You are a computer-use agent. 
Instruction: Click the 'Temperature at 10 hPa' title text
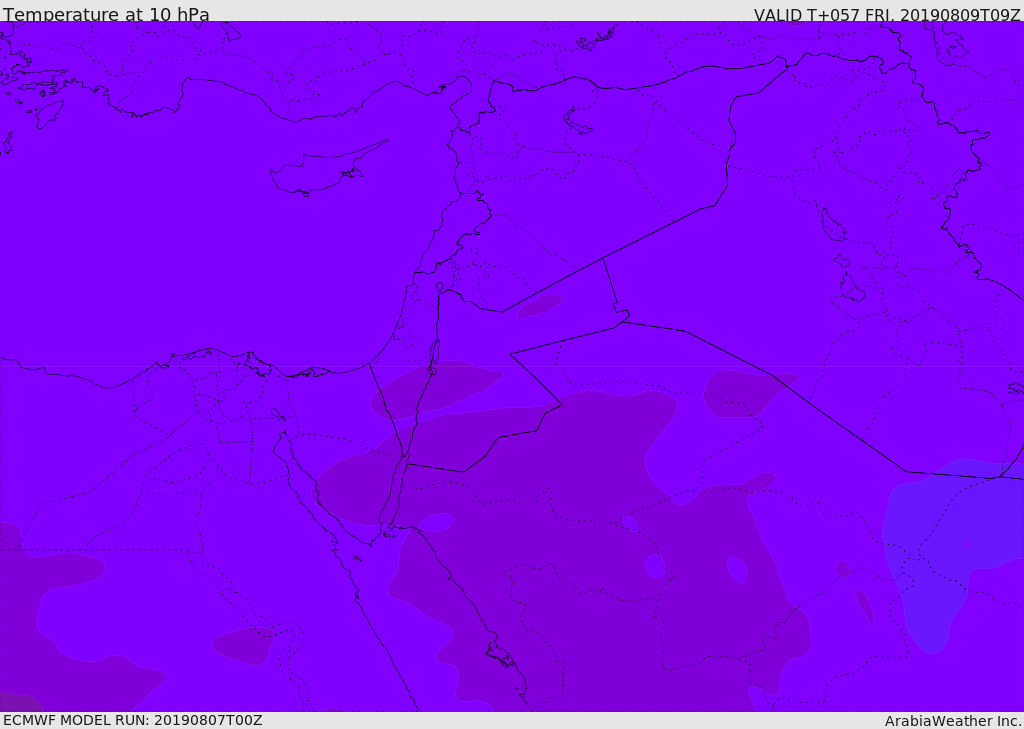click(106, 14)
